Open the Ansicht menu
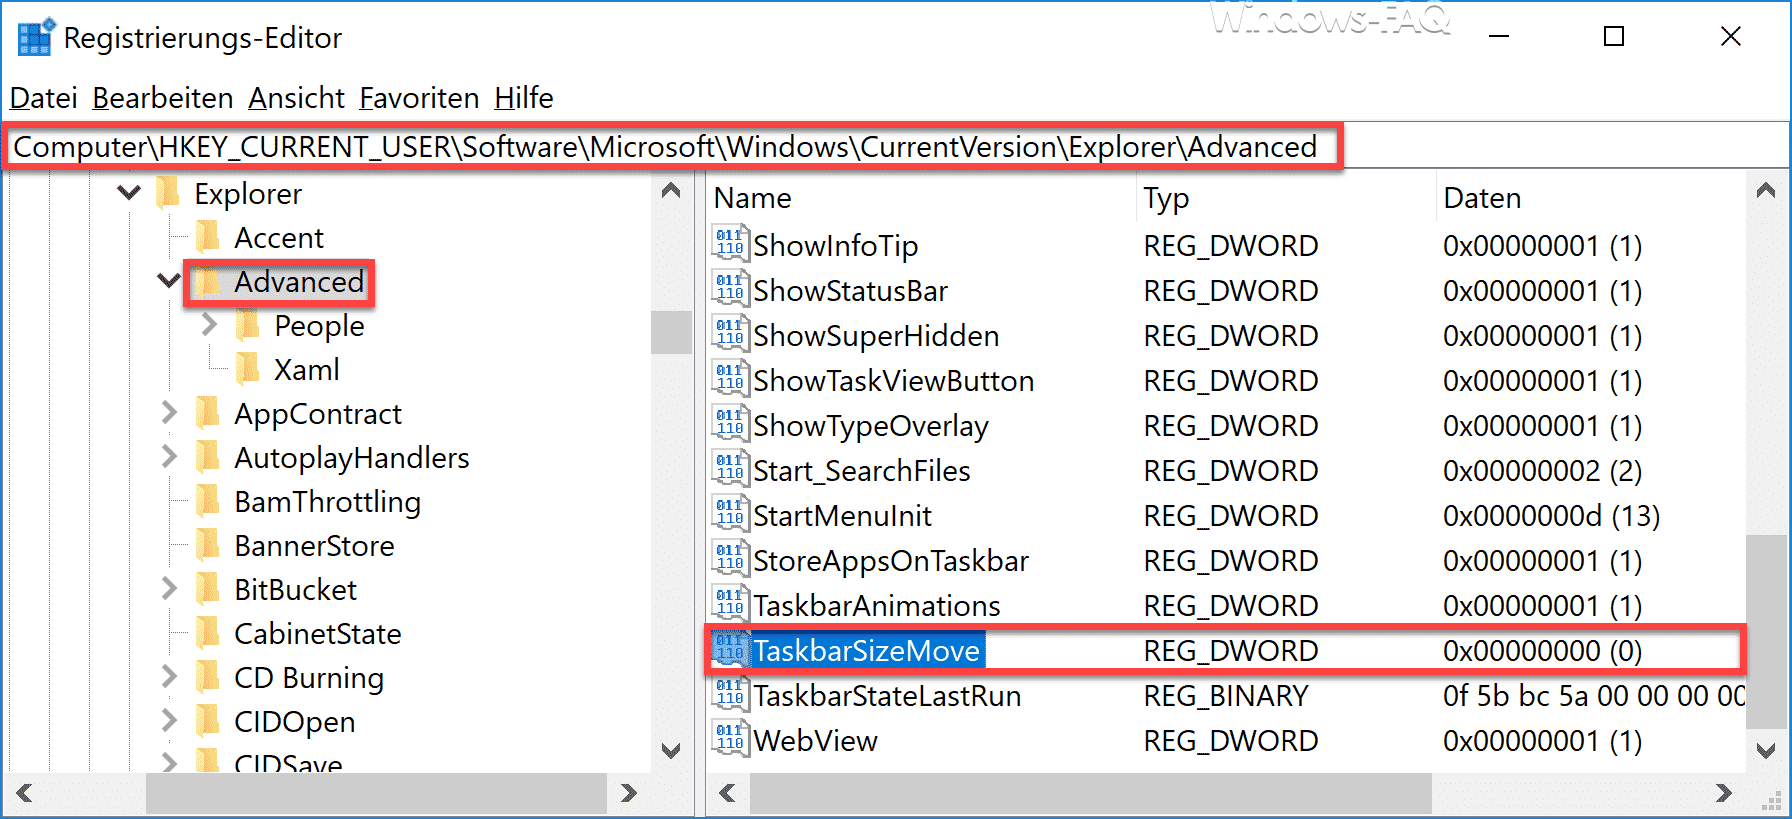The height and width of the screenshot is (819, 1792). point(297,98)
